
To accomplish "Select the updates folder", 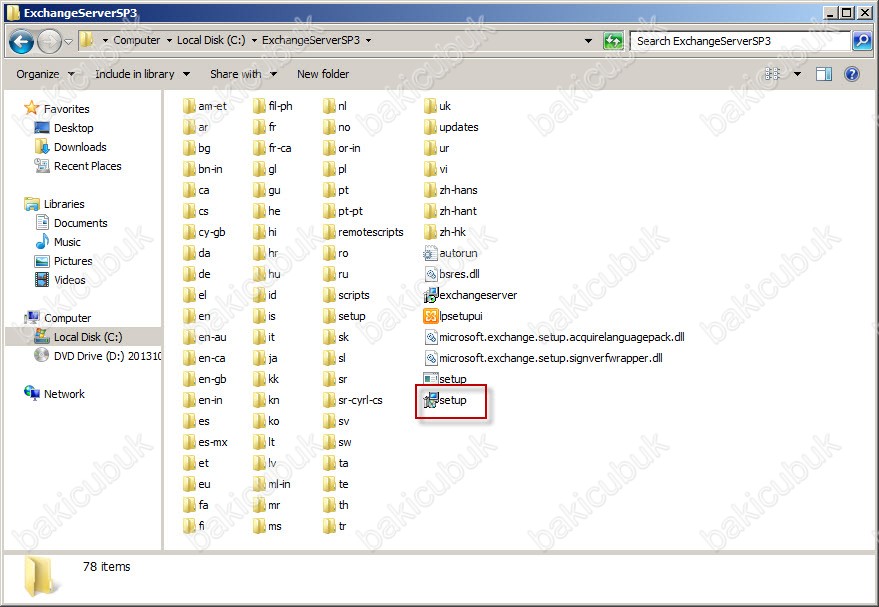I will coord(451,127).
